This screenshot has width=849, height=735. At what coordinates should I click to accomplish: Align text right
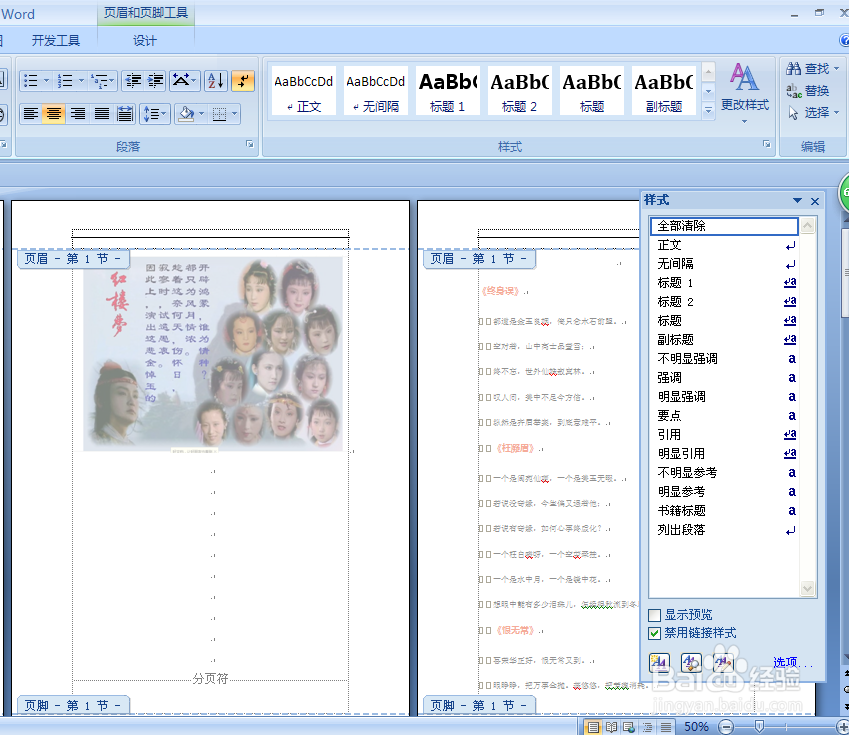click(x=77, y=114)
